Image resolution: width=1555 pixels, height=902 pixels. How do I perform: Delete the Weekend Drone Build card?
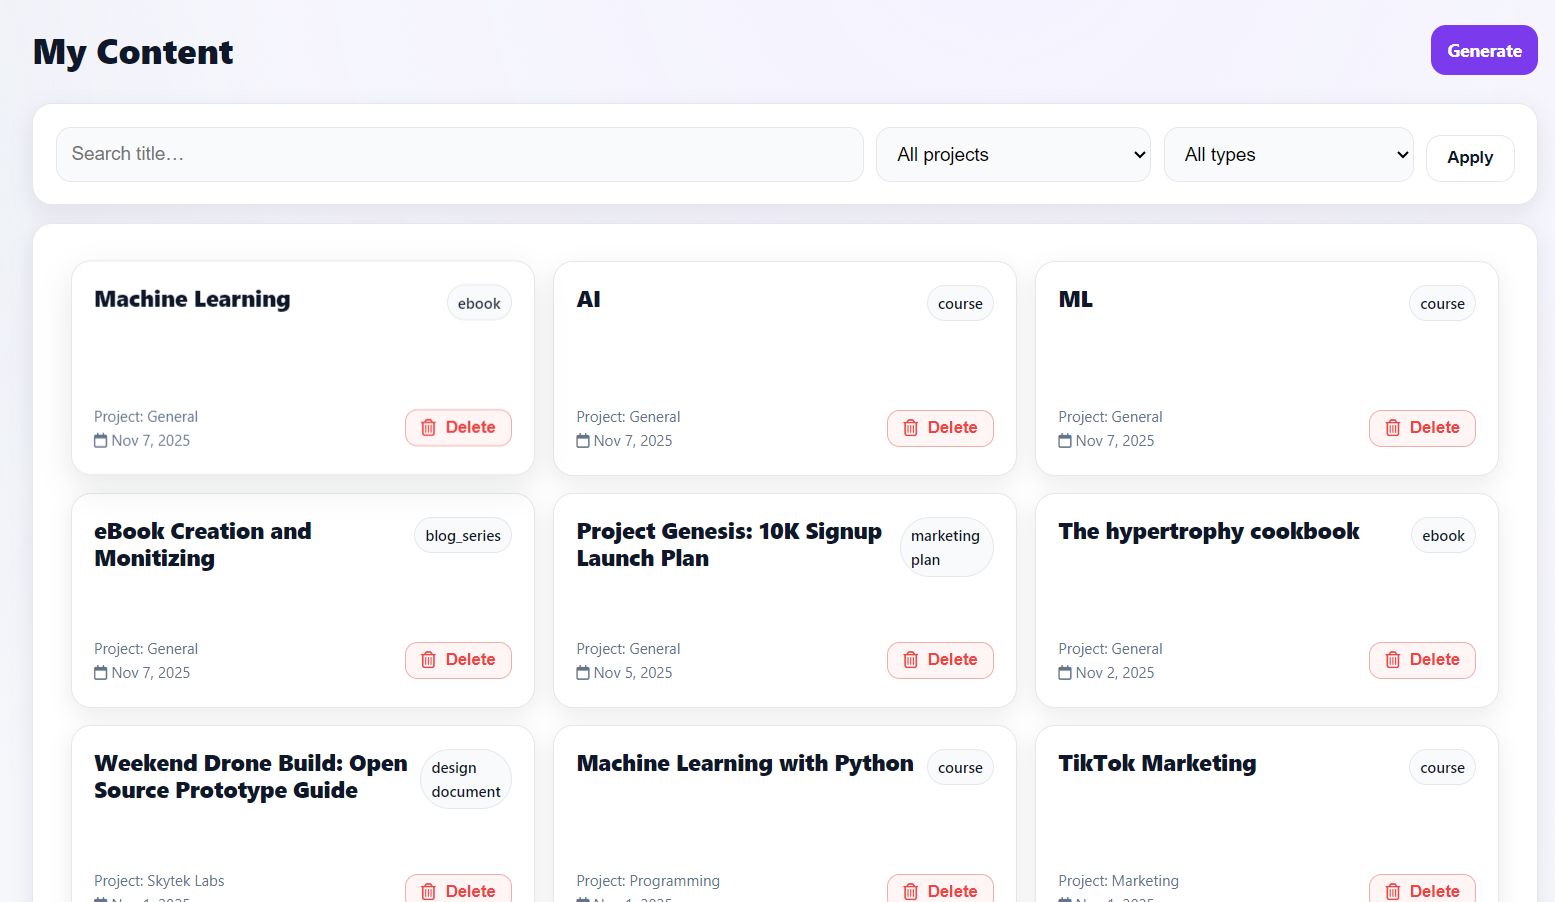(x=458, y=890)
